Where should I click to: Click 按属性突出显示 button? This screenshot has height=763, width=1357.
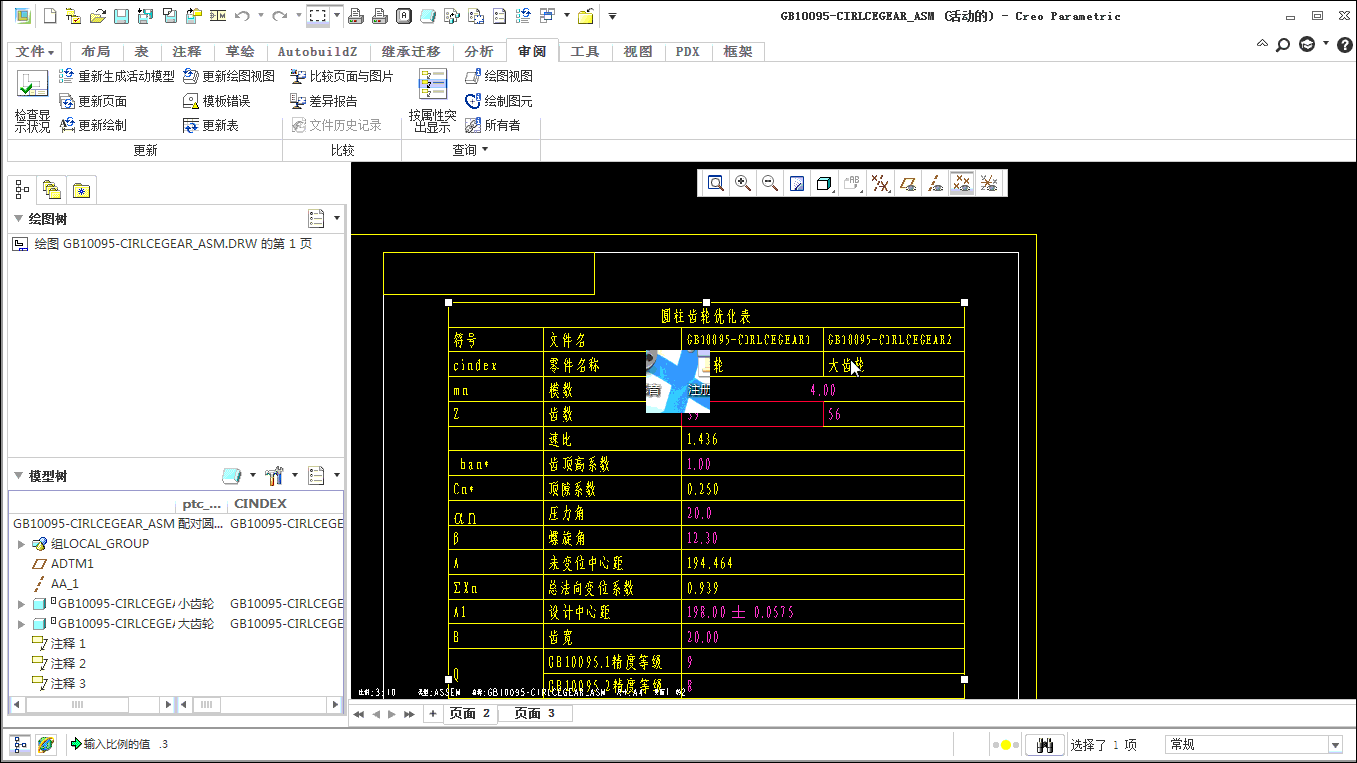click(x=432, y=101)
